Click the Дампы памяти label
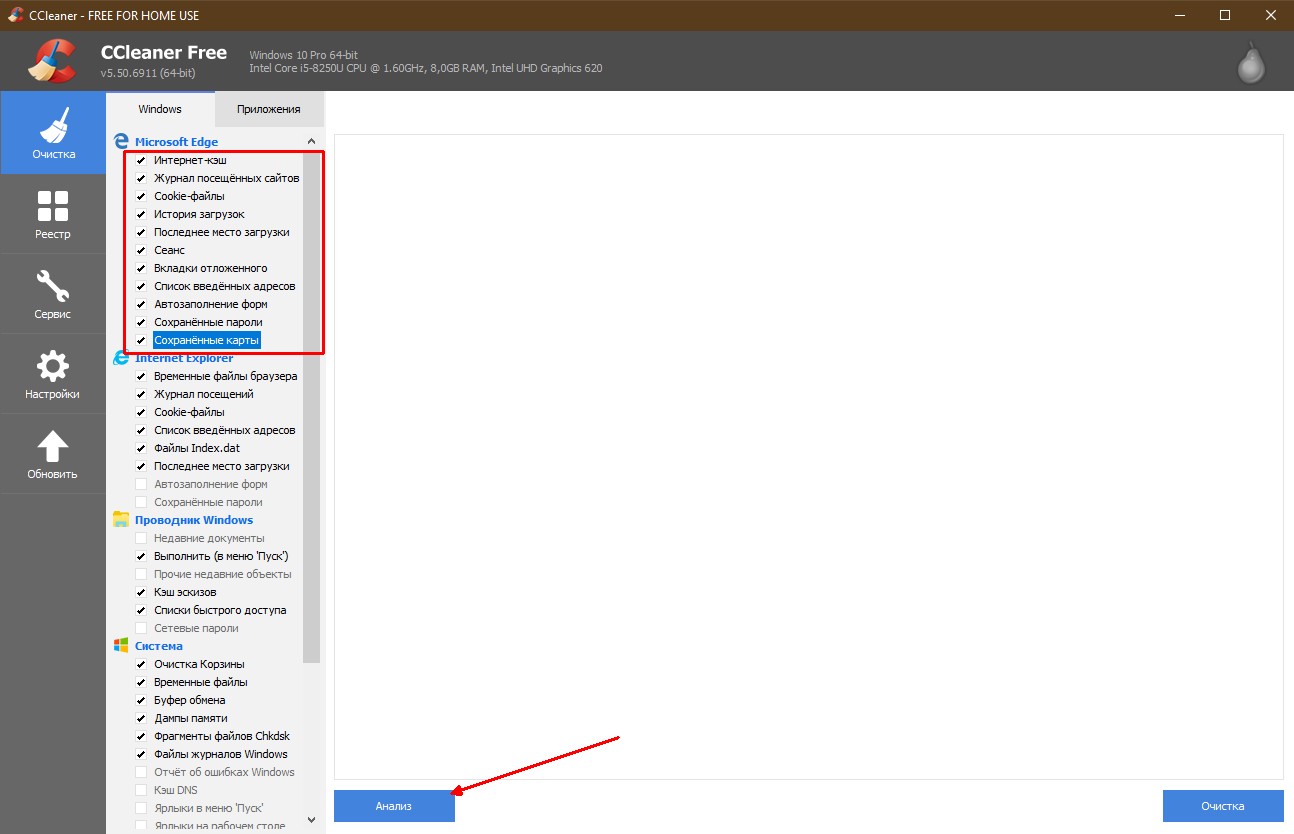 tap(190, 718)
